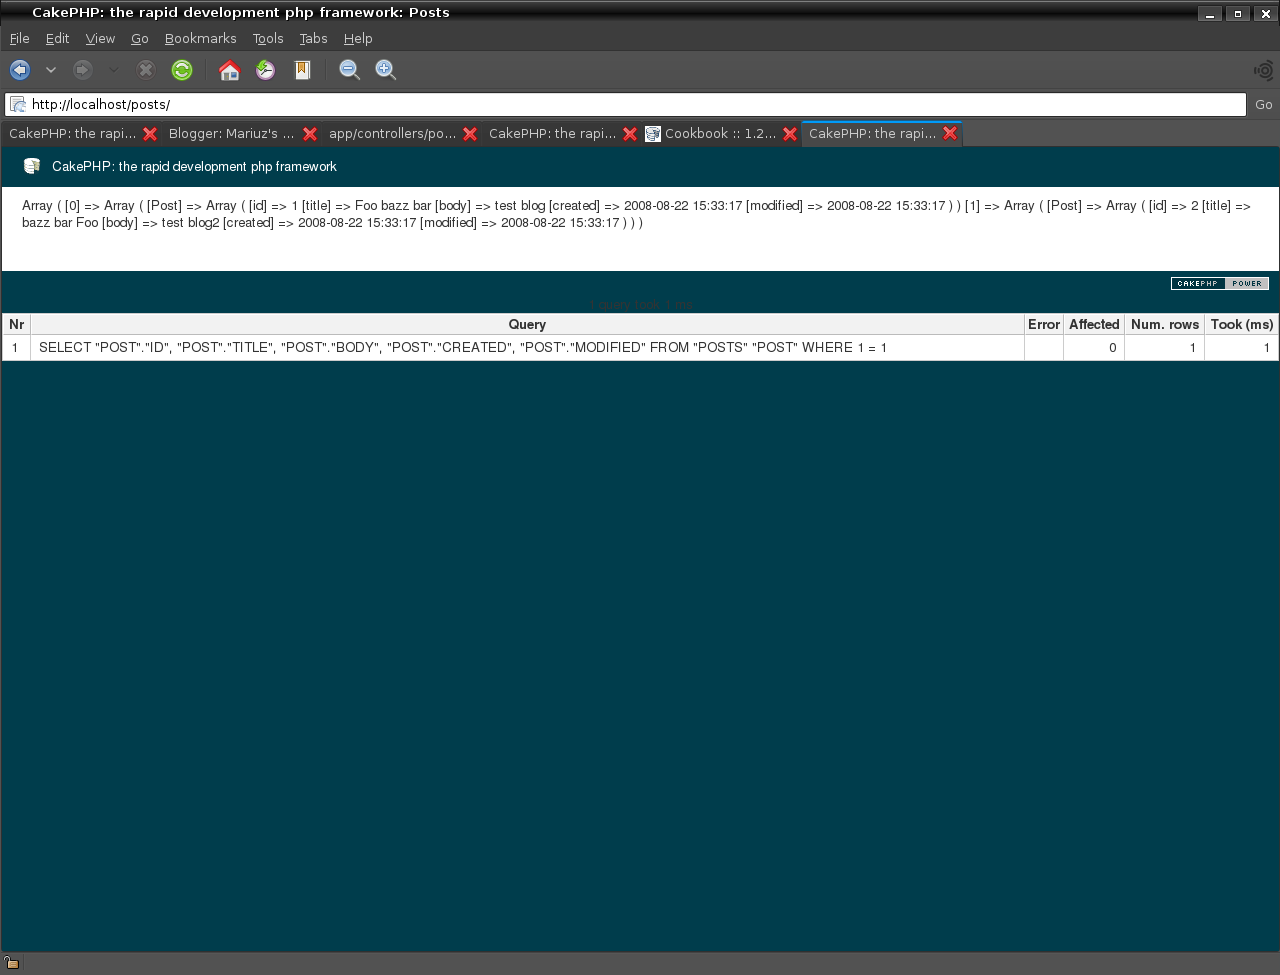Screen dimensions: 1280x975
Task: Click the Array debug output text
Action: [636, 214]
